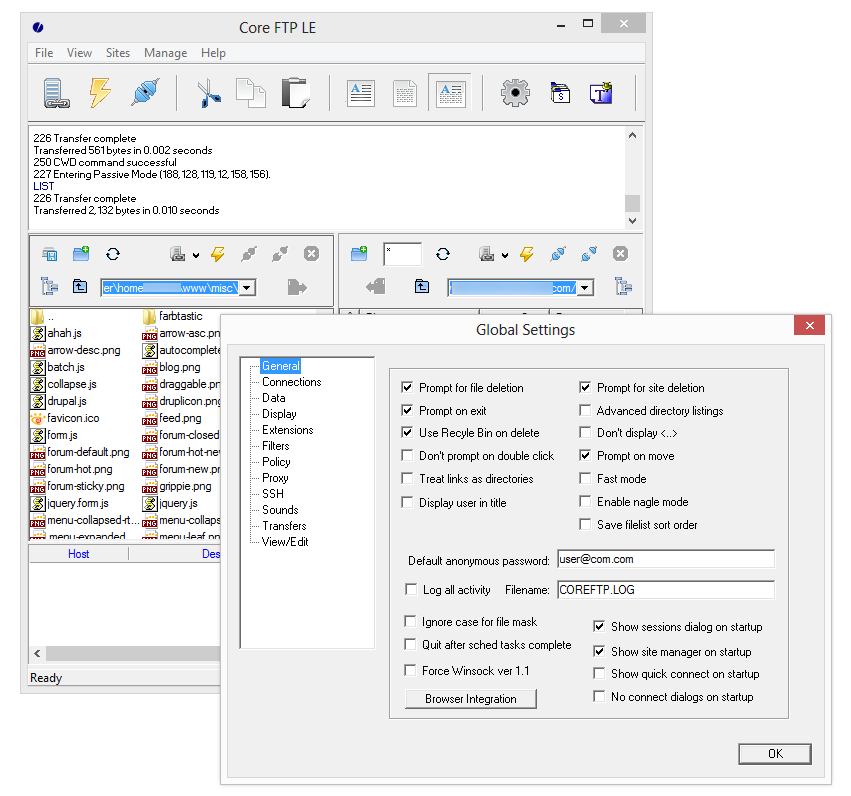Close the Global Settings dialog

pyautogui.click(x=809, y=325)
